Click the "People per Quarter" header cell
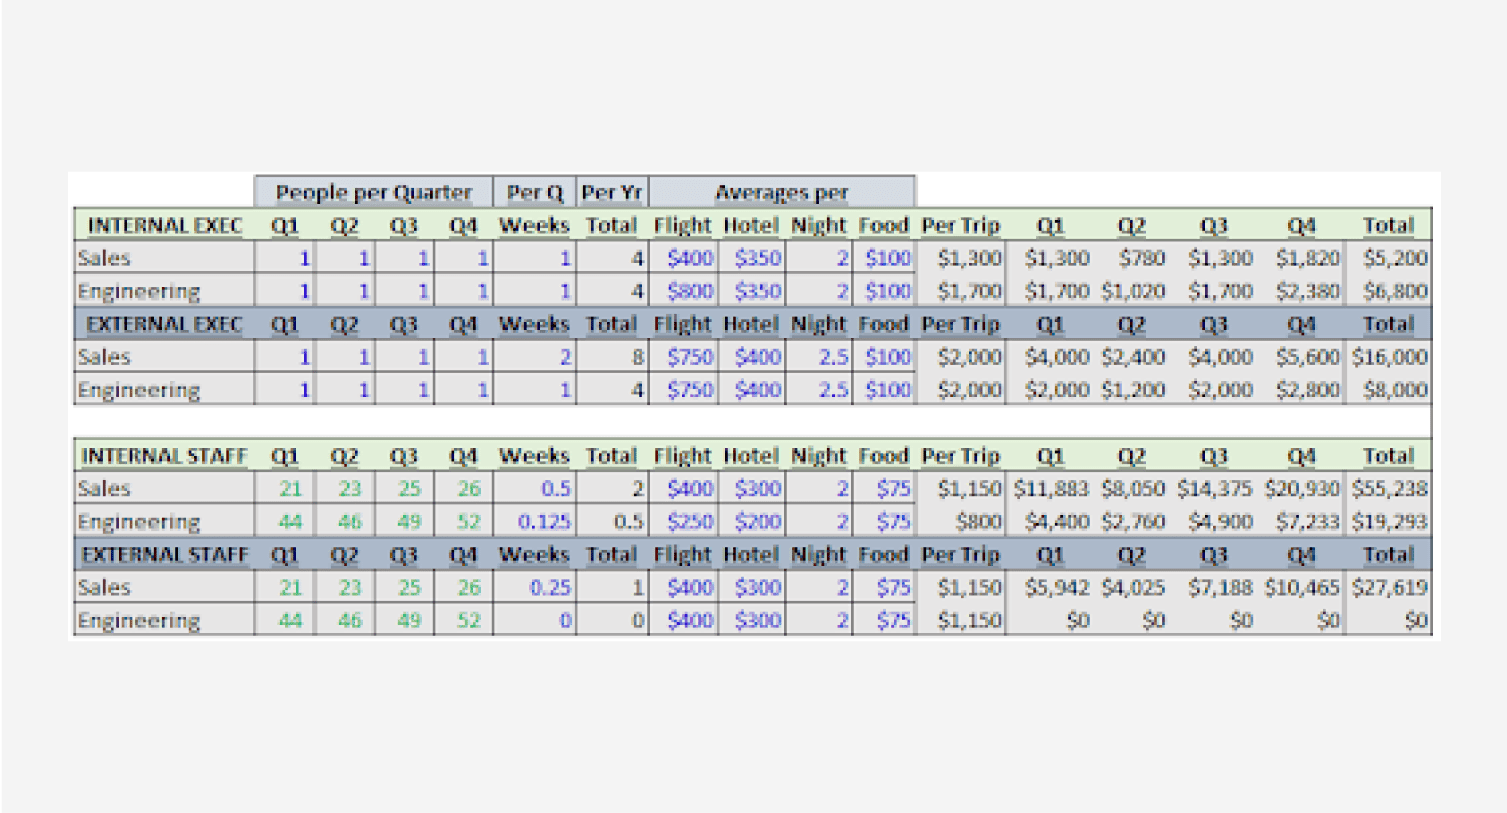This screenshot has width=1507, height=813. point(373,192)
